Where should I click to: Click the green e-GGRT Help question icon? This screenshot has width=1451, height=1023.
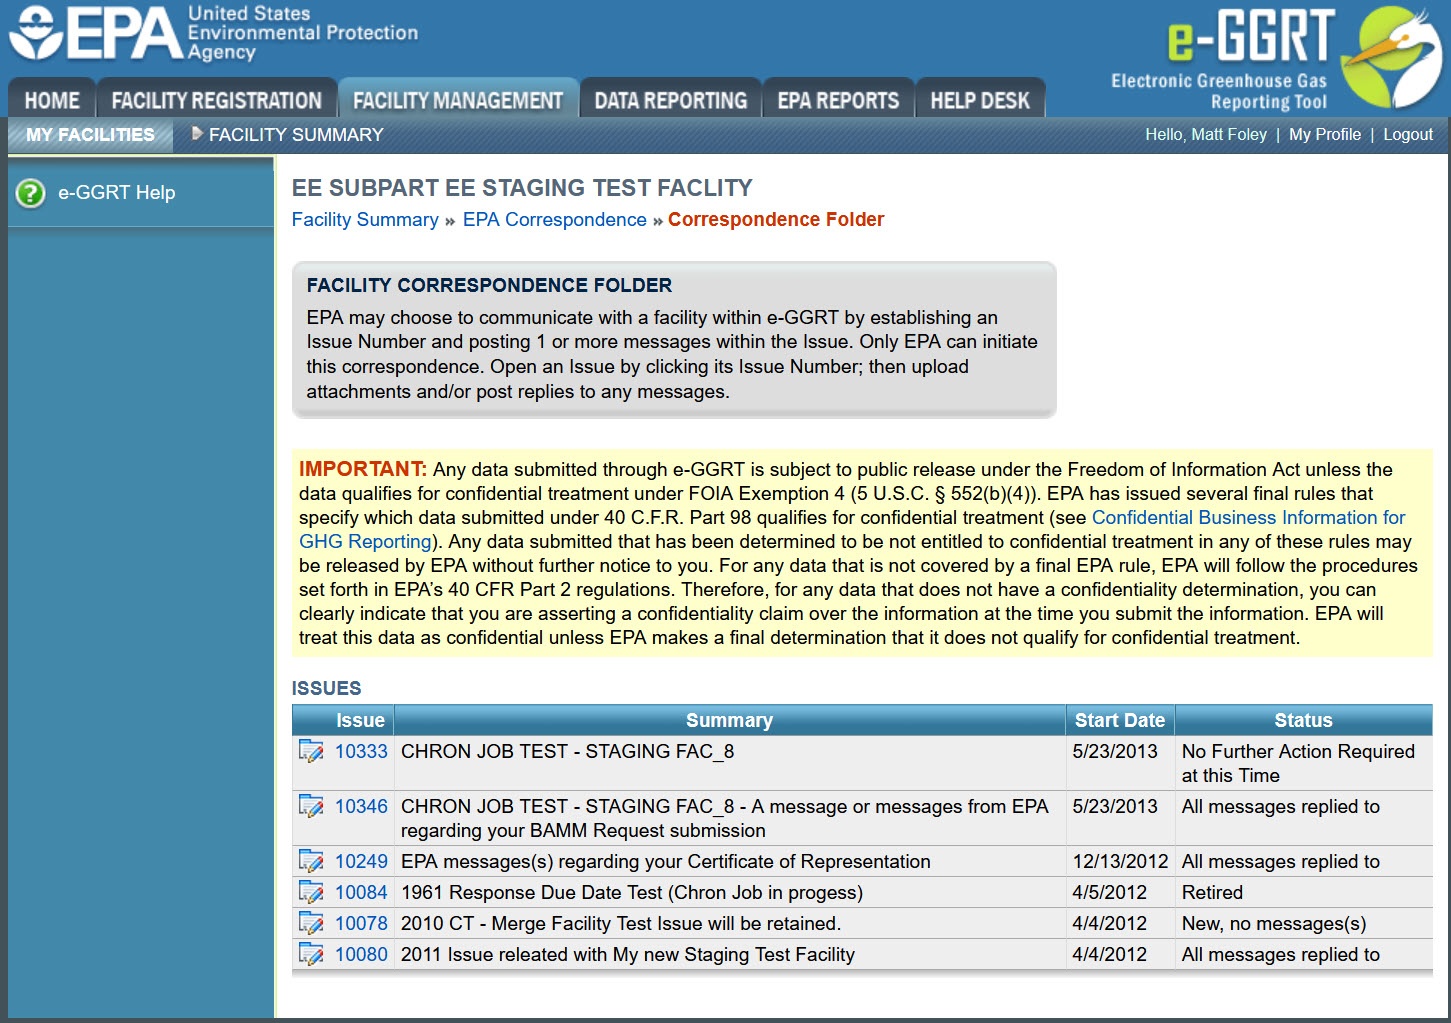point(31,193)
